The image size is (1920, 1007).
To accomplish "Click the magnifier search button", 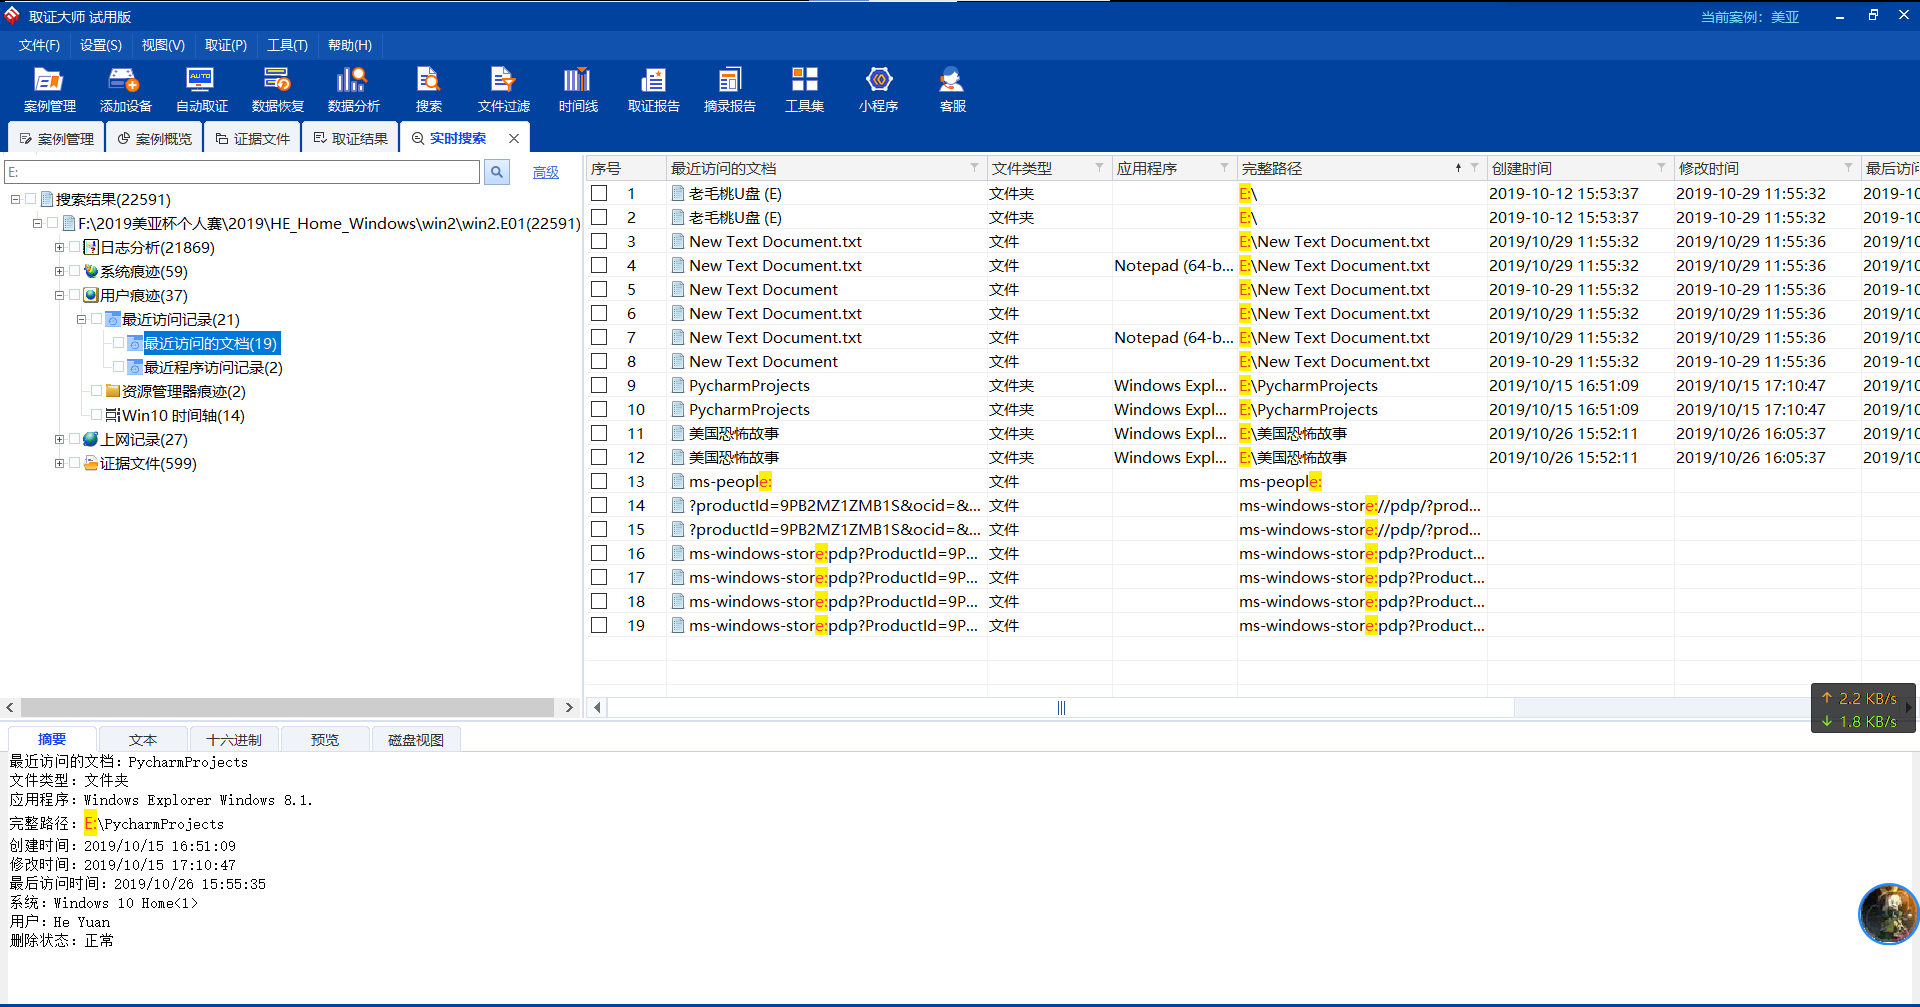I will pos(497,172).
